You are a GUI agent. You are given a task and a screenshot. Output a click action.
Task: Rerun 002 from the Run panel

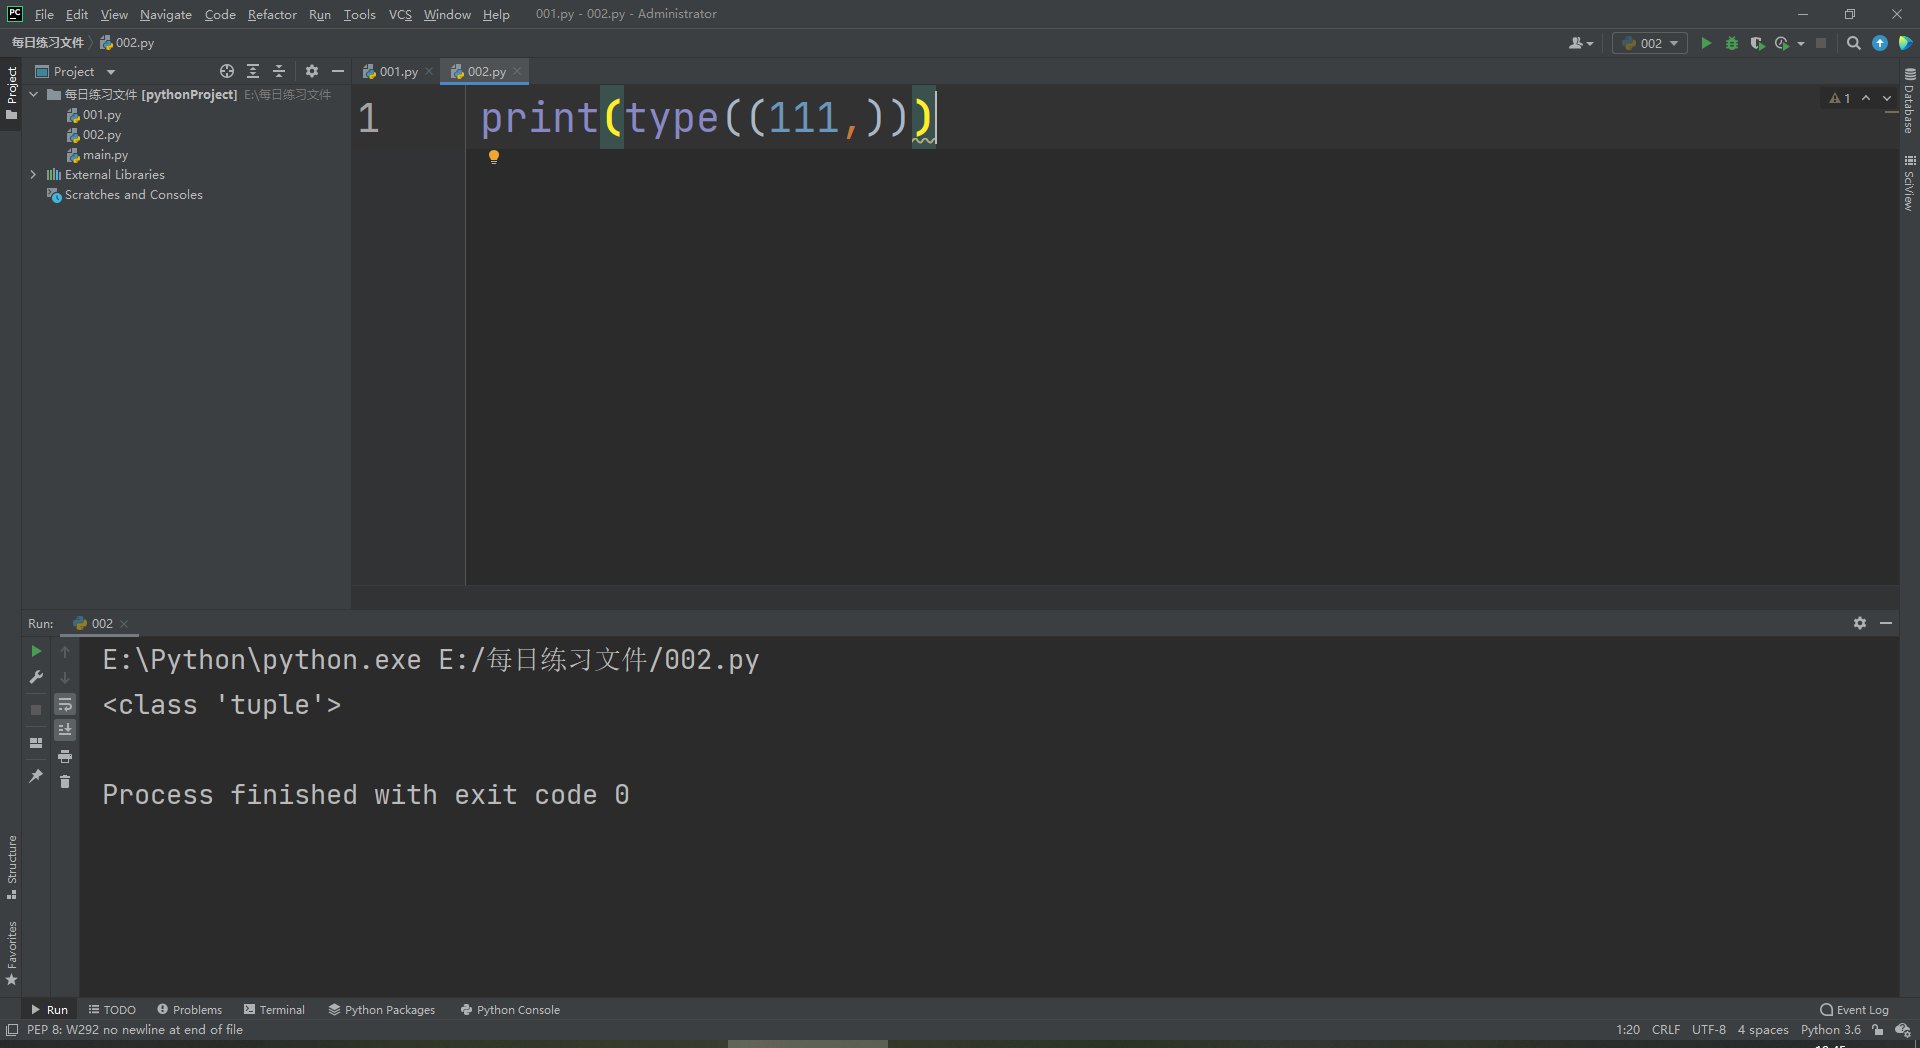click(36, 651)
